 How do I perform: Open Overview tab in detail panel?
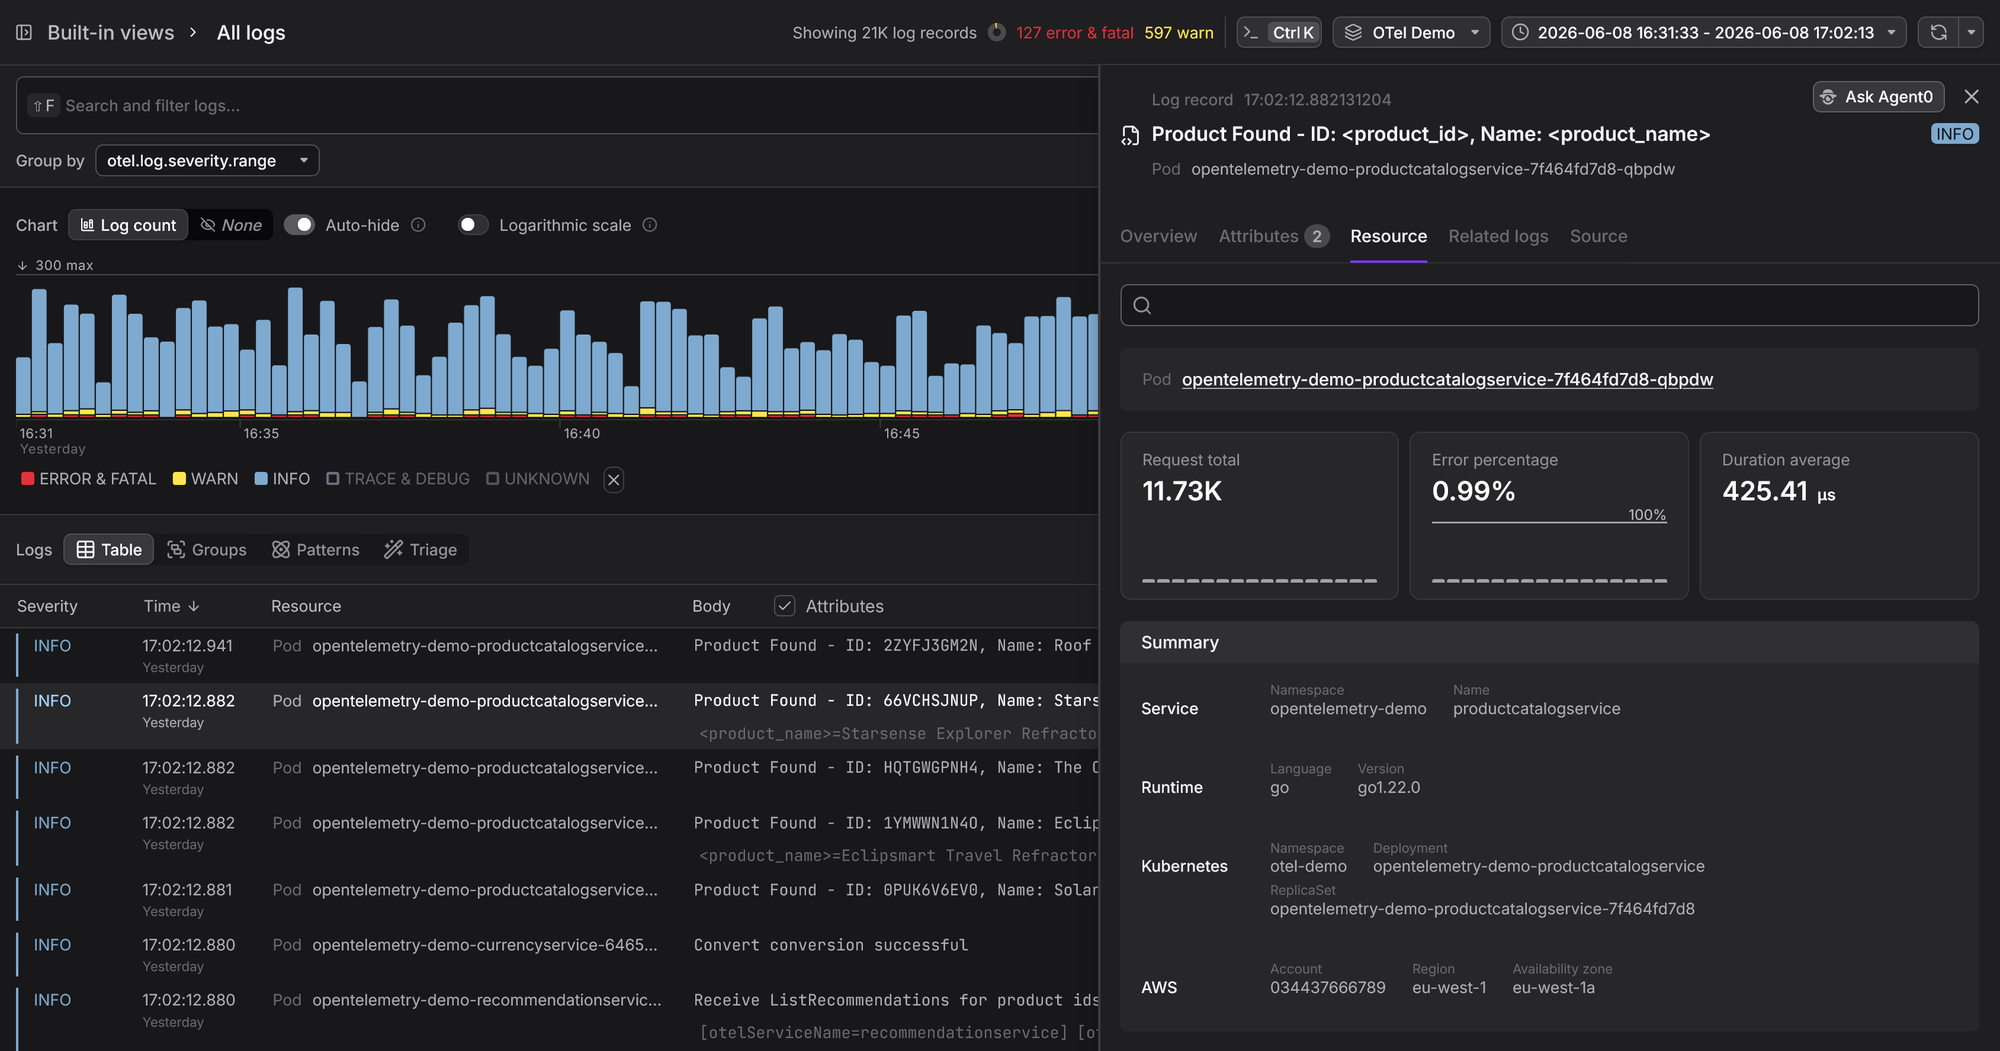pyautogui.click(x=1158, y=236)
